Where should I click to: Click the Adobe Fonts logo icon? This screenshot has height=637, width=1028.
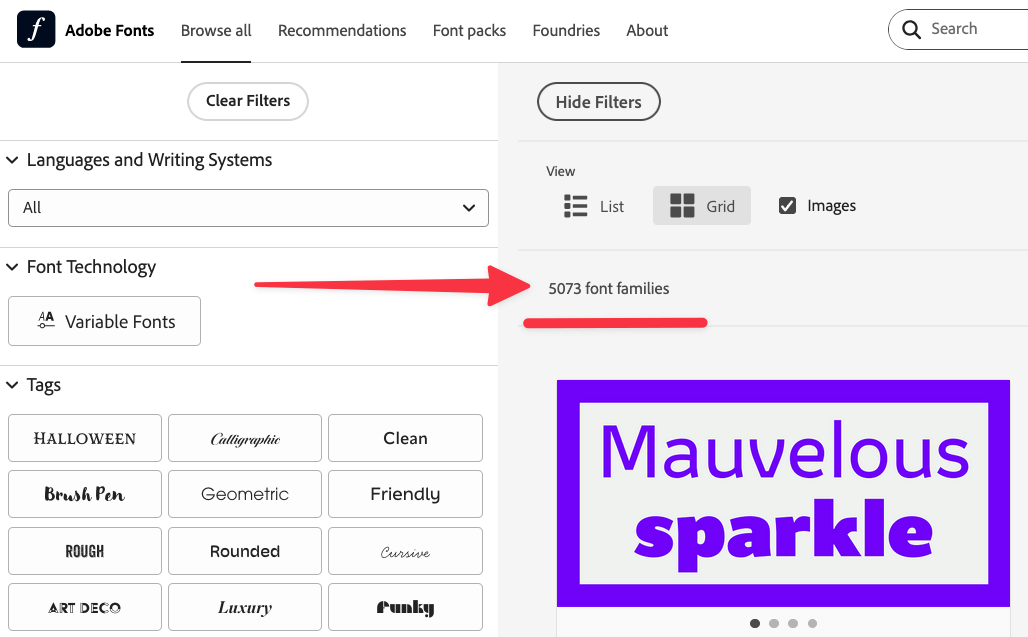click(34, 29)
